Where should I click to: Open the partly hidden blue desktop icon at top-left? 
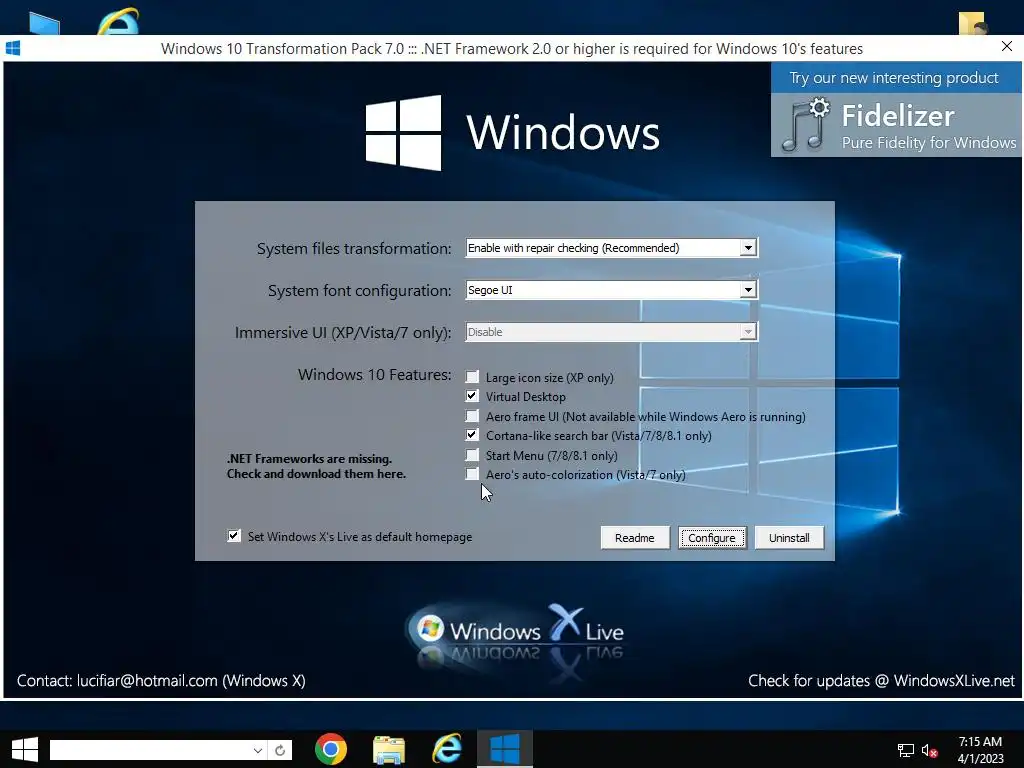click(44, 24)
